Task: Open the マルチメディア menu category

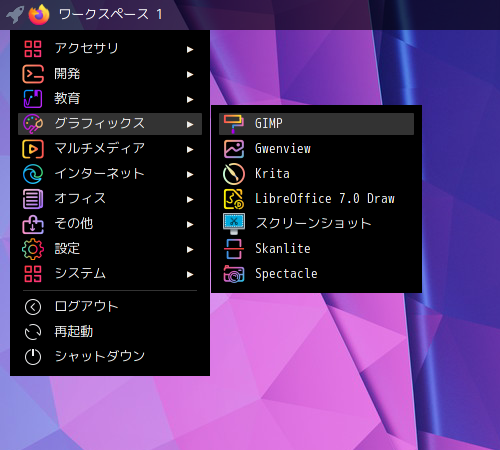Action: (x=110, y=149)
